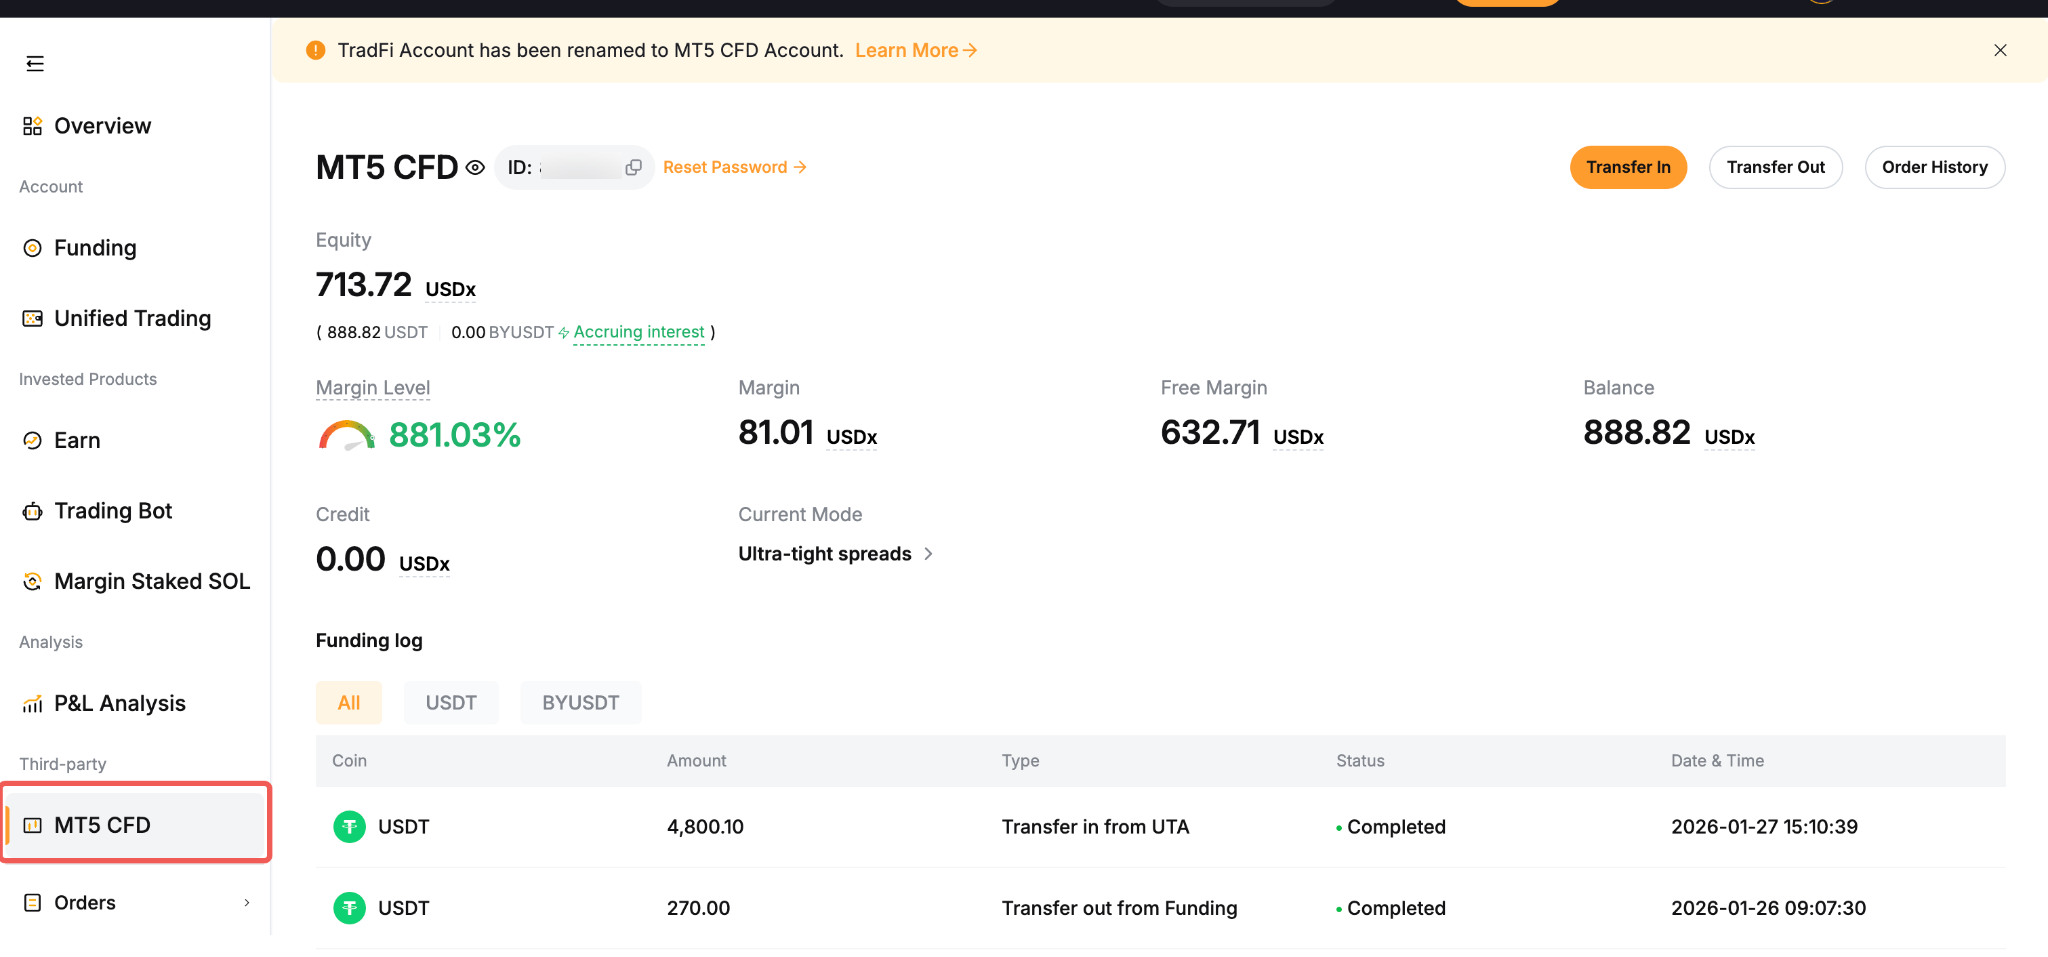Click the 881.03% margin level value
2048x957 pixels.
[455, 435]
